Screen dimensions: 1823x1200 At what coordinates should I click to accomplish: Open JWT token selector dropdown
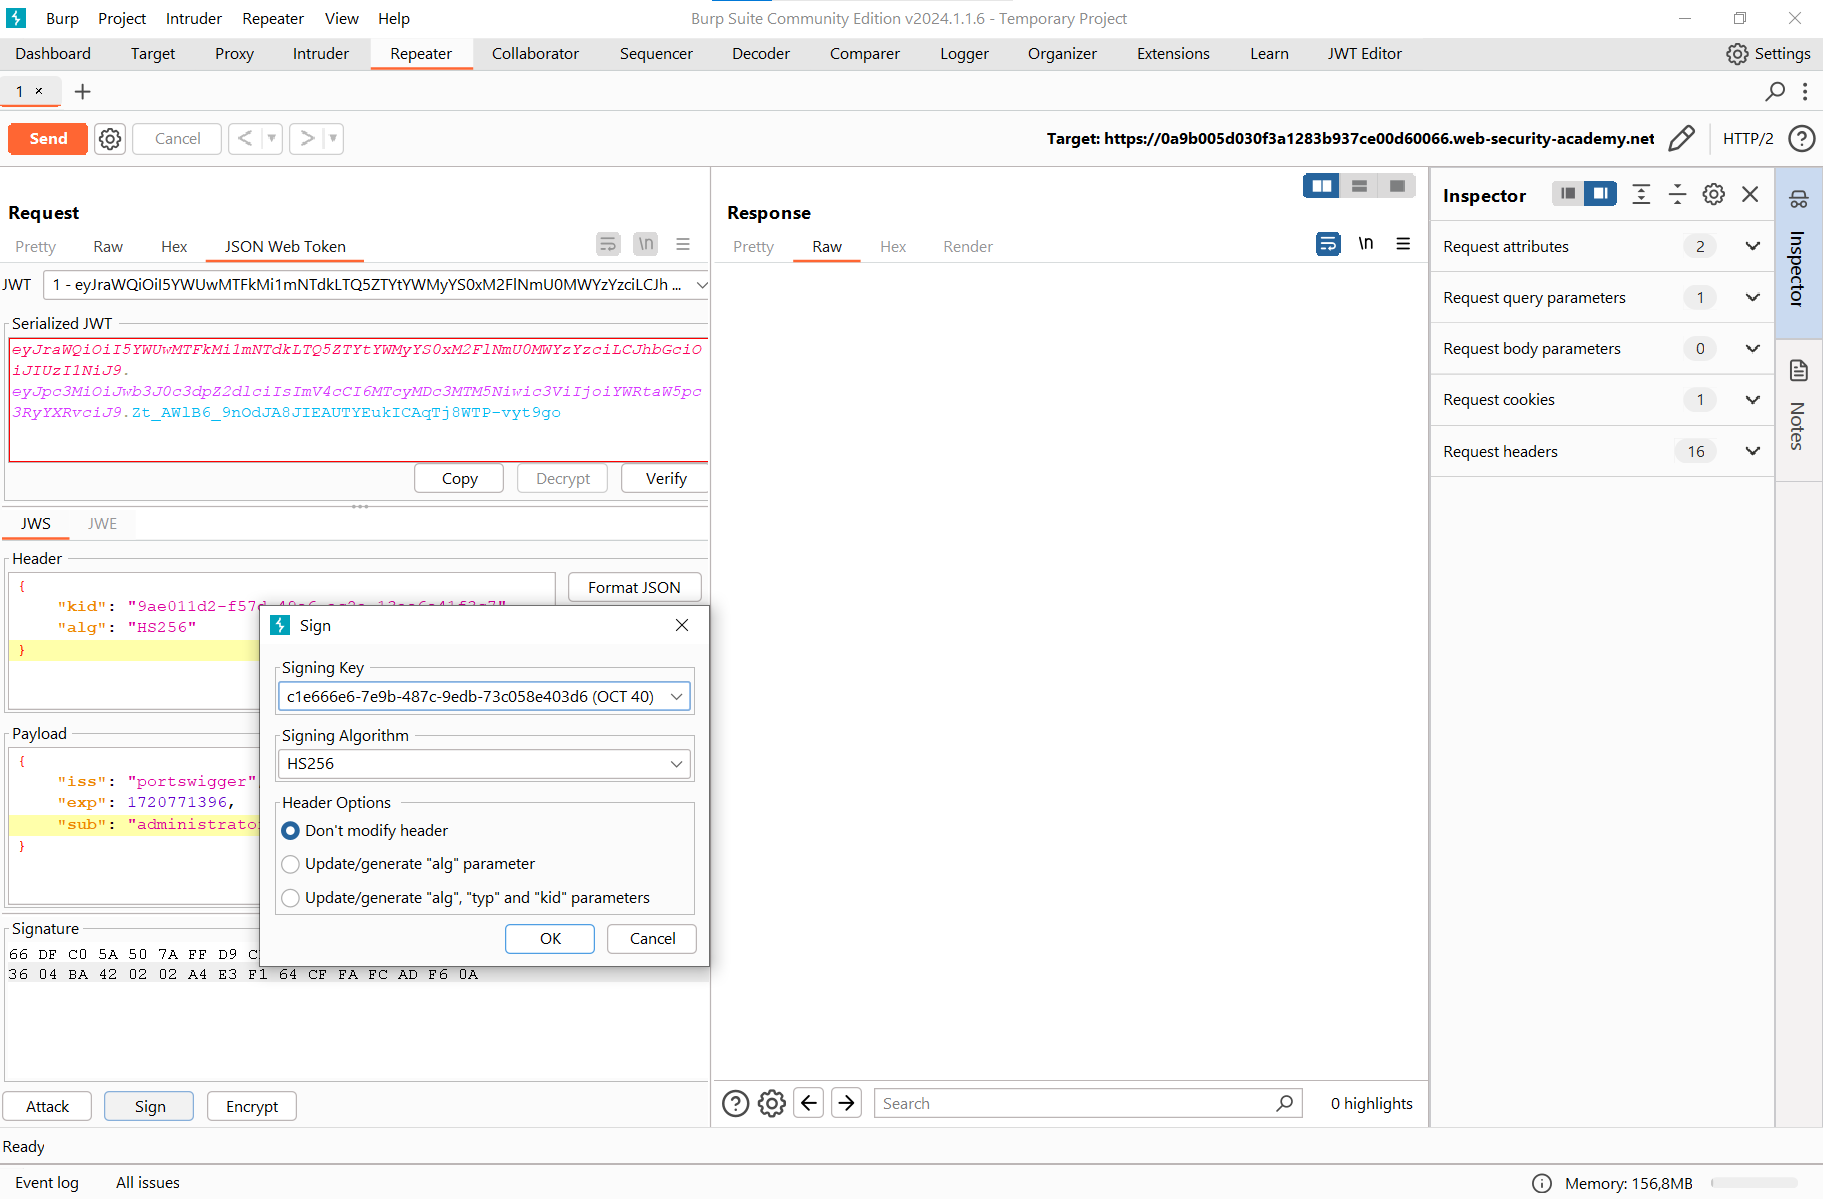coord(376,285)
